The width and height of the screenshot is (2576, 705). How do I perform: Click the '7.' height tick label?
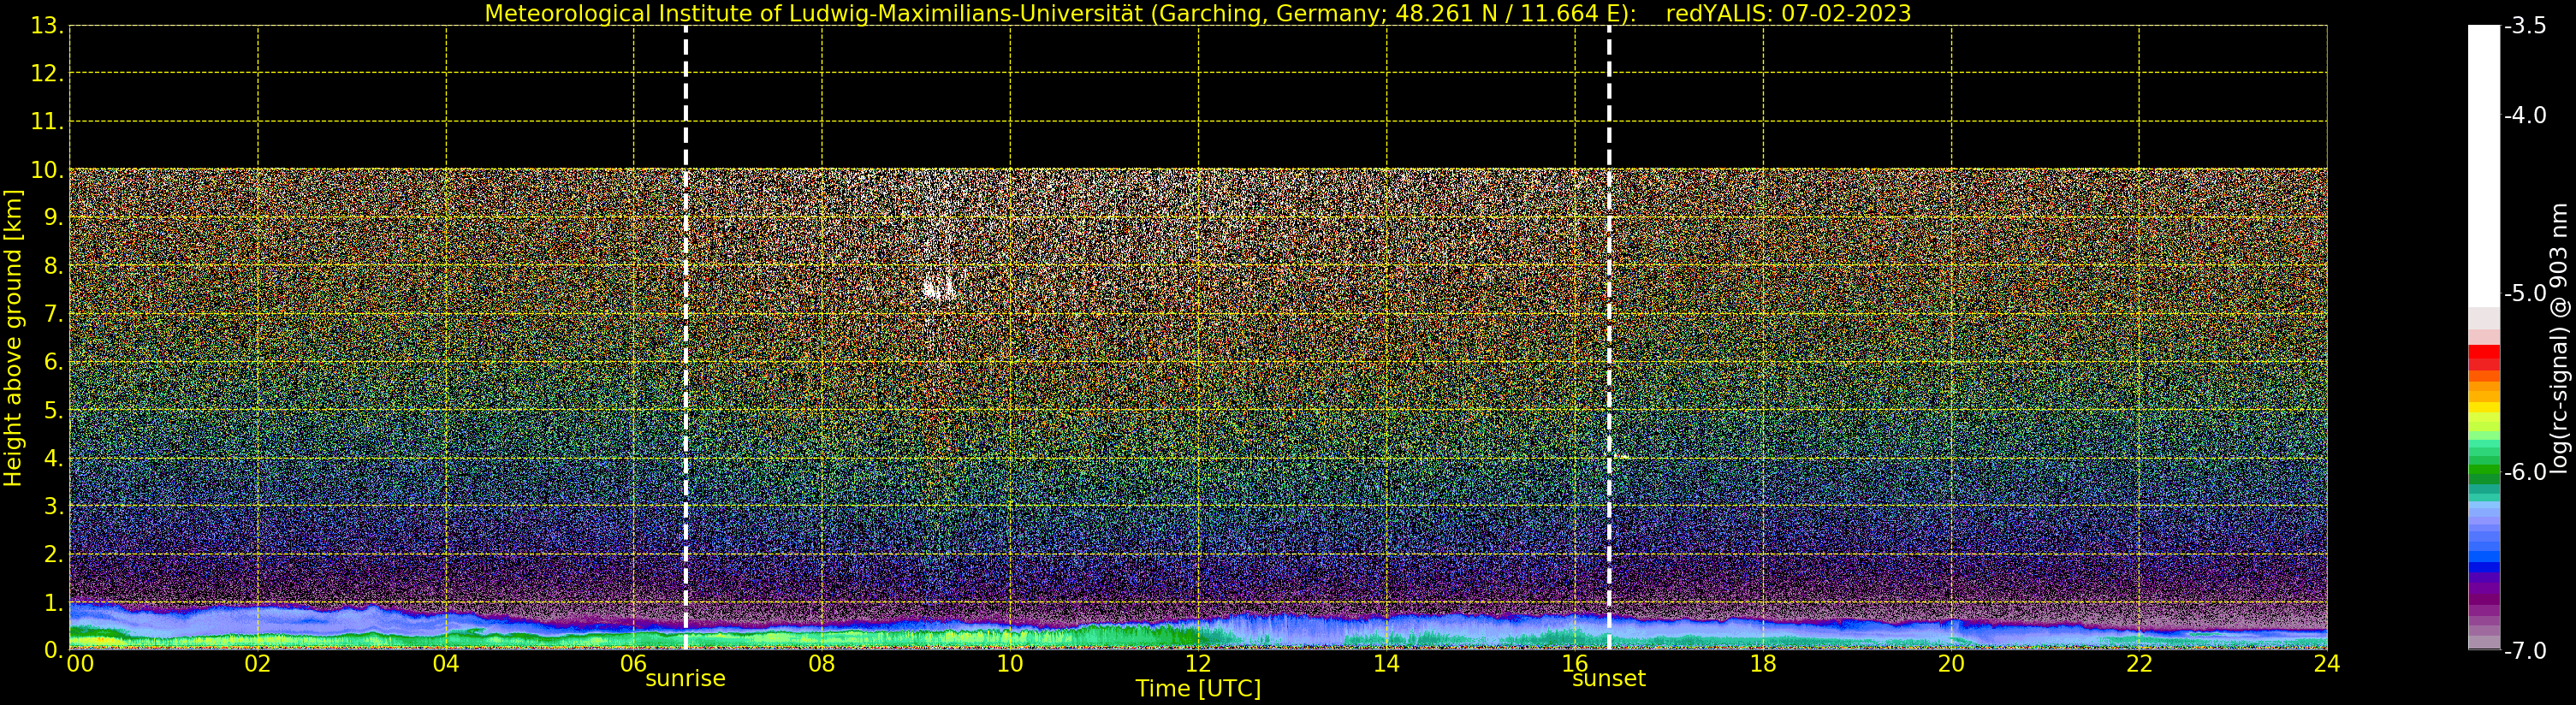(x=53, y=314)
